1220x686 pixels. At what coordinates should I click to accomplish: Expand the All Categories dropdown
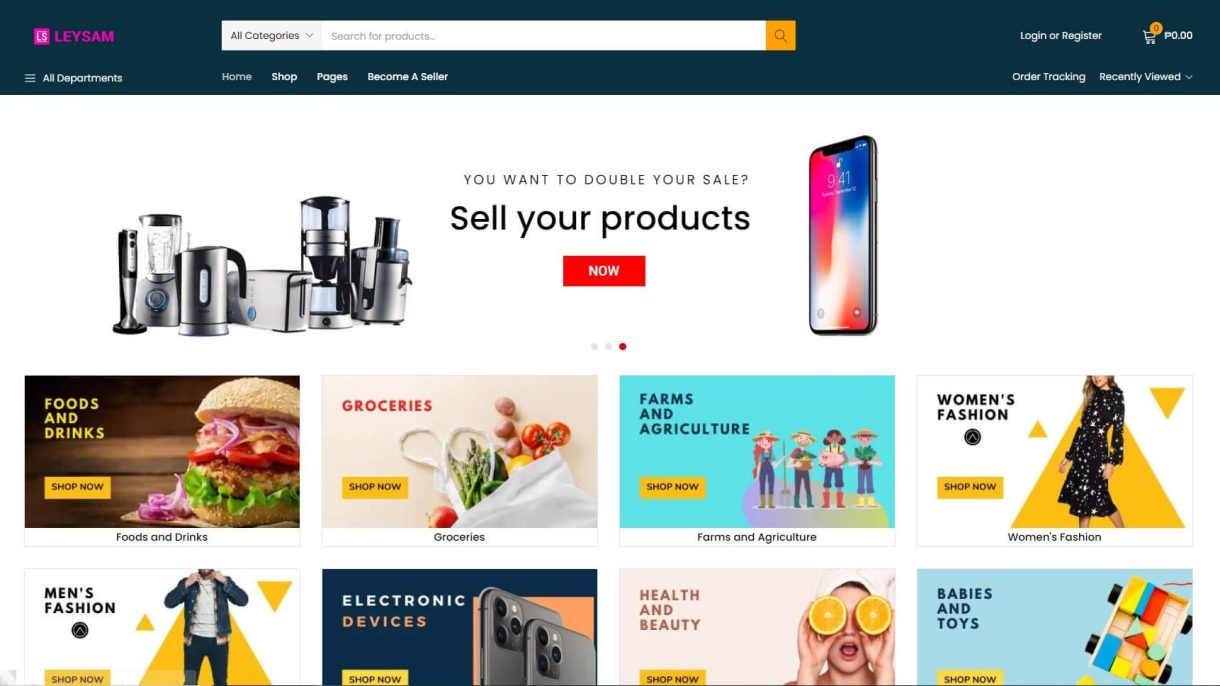point(272,36)
